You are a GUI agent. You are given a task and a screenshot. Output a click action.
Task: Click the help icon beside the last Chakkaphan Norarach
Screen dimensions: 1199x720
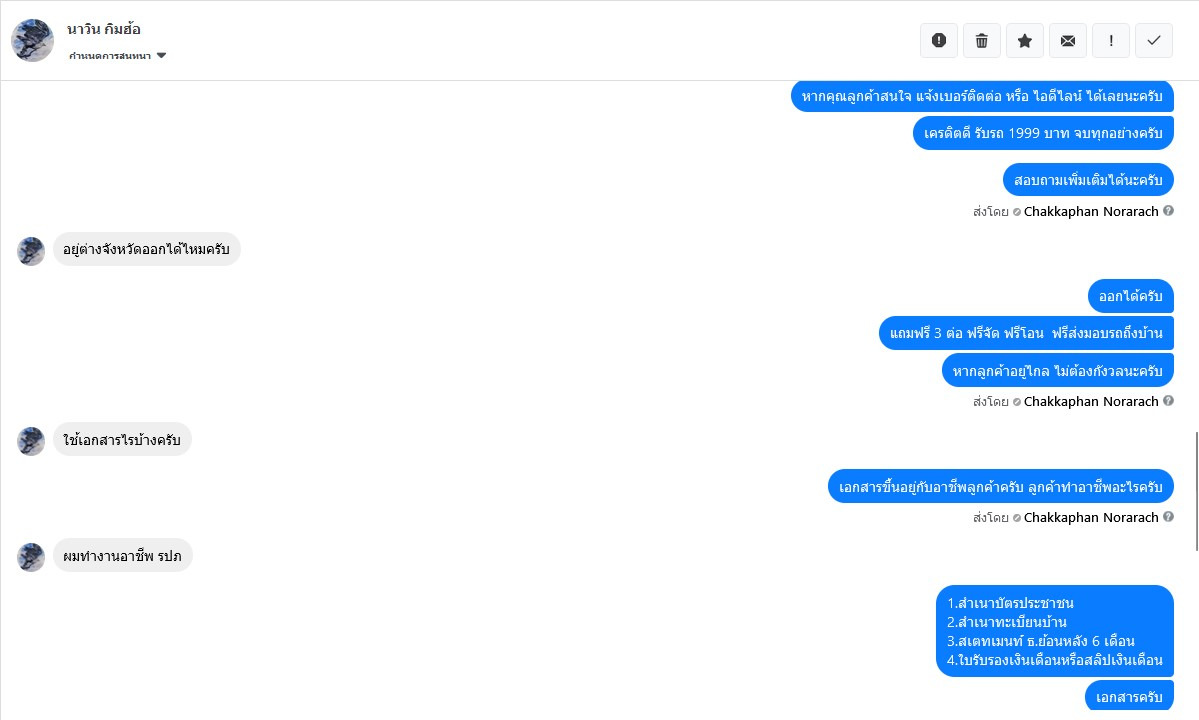coord(1168,517)
